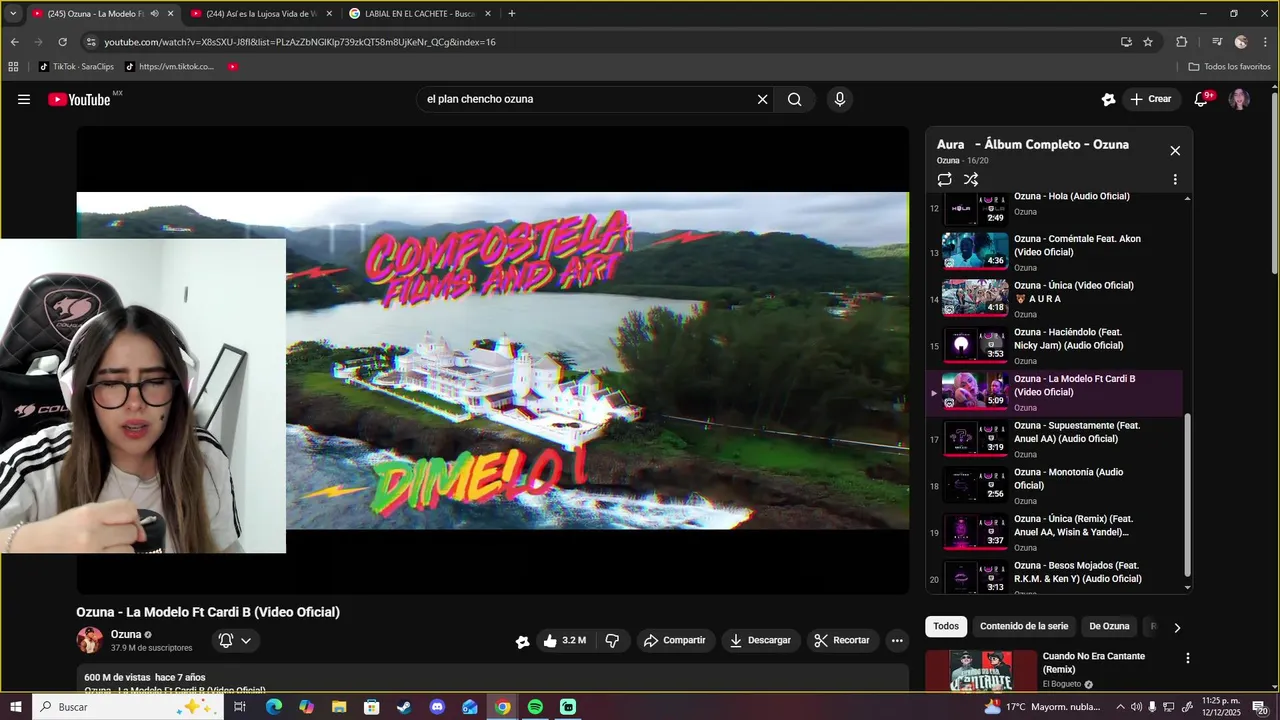Viewport: 1280px width, 720px height.
Task: Mute the Ozuna tab audio icon
Action: click(x=154, y=14)
